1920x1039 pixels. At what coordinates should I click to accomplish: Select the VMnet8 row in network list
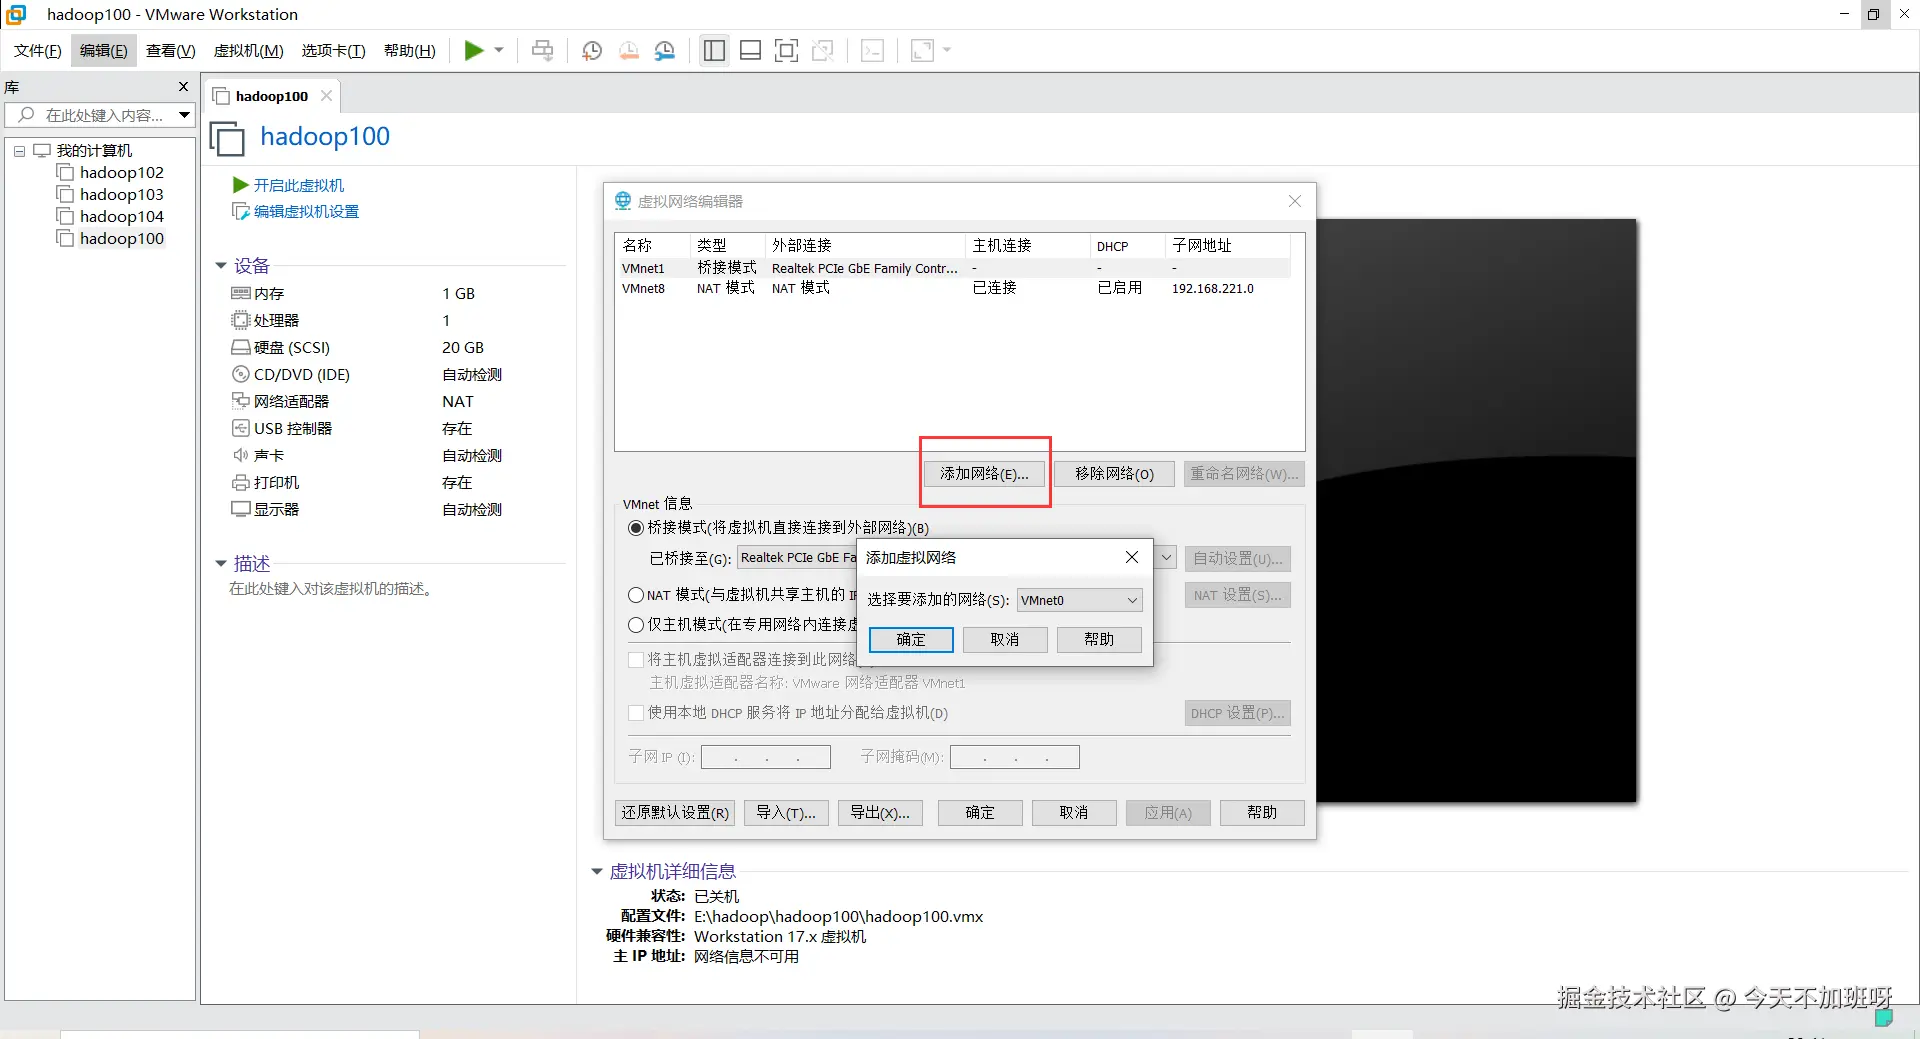[x=955, y=288]
